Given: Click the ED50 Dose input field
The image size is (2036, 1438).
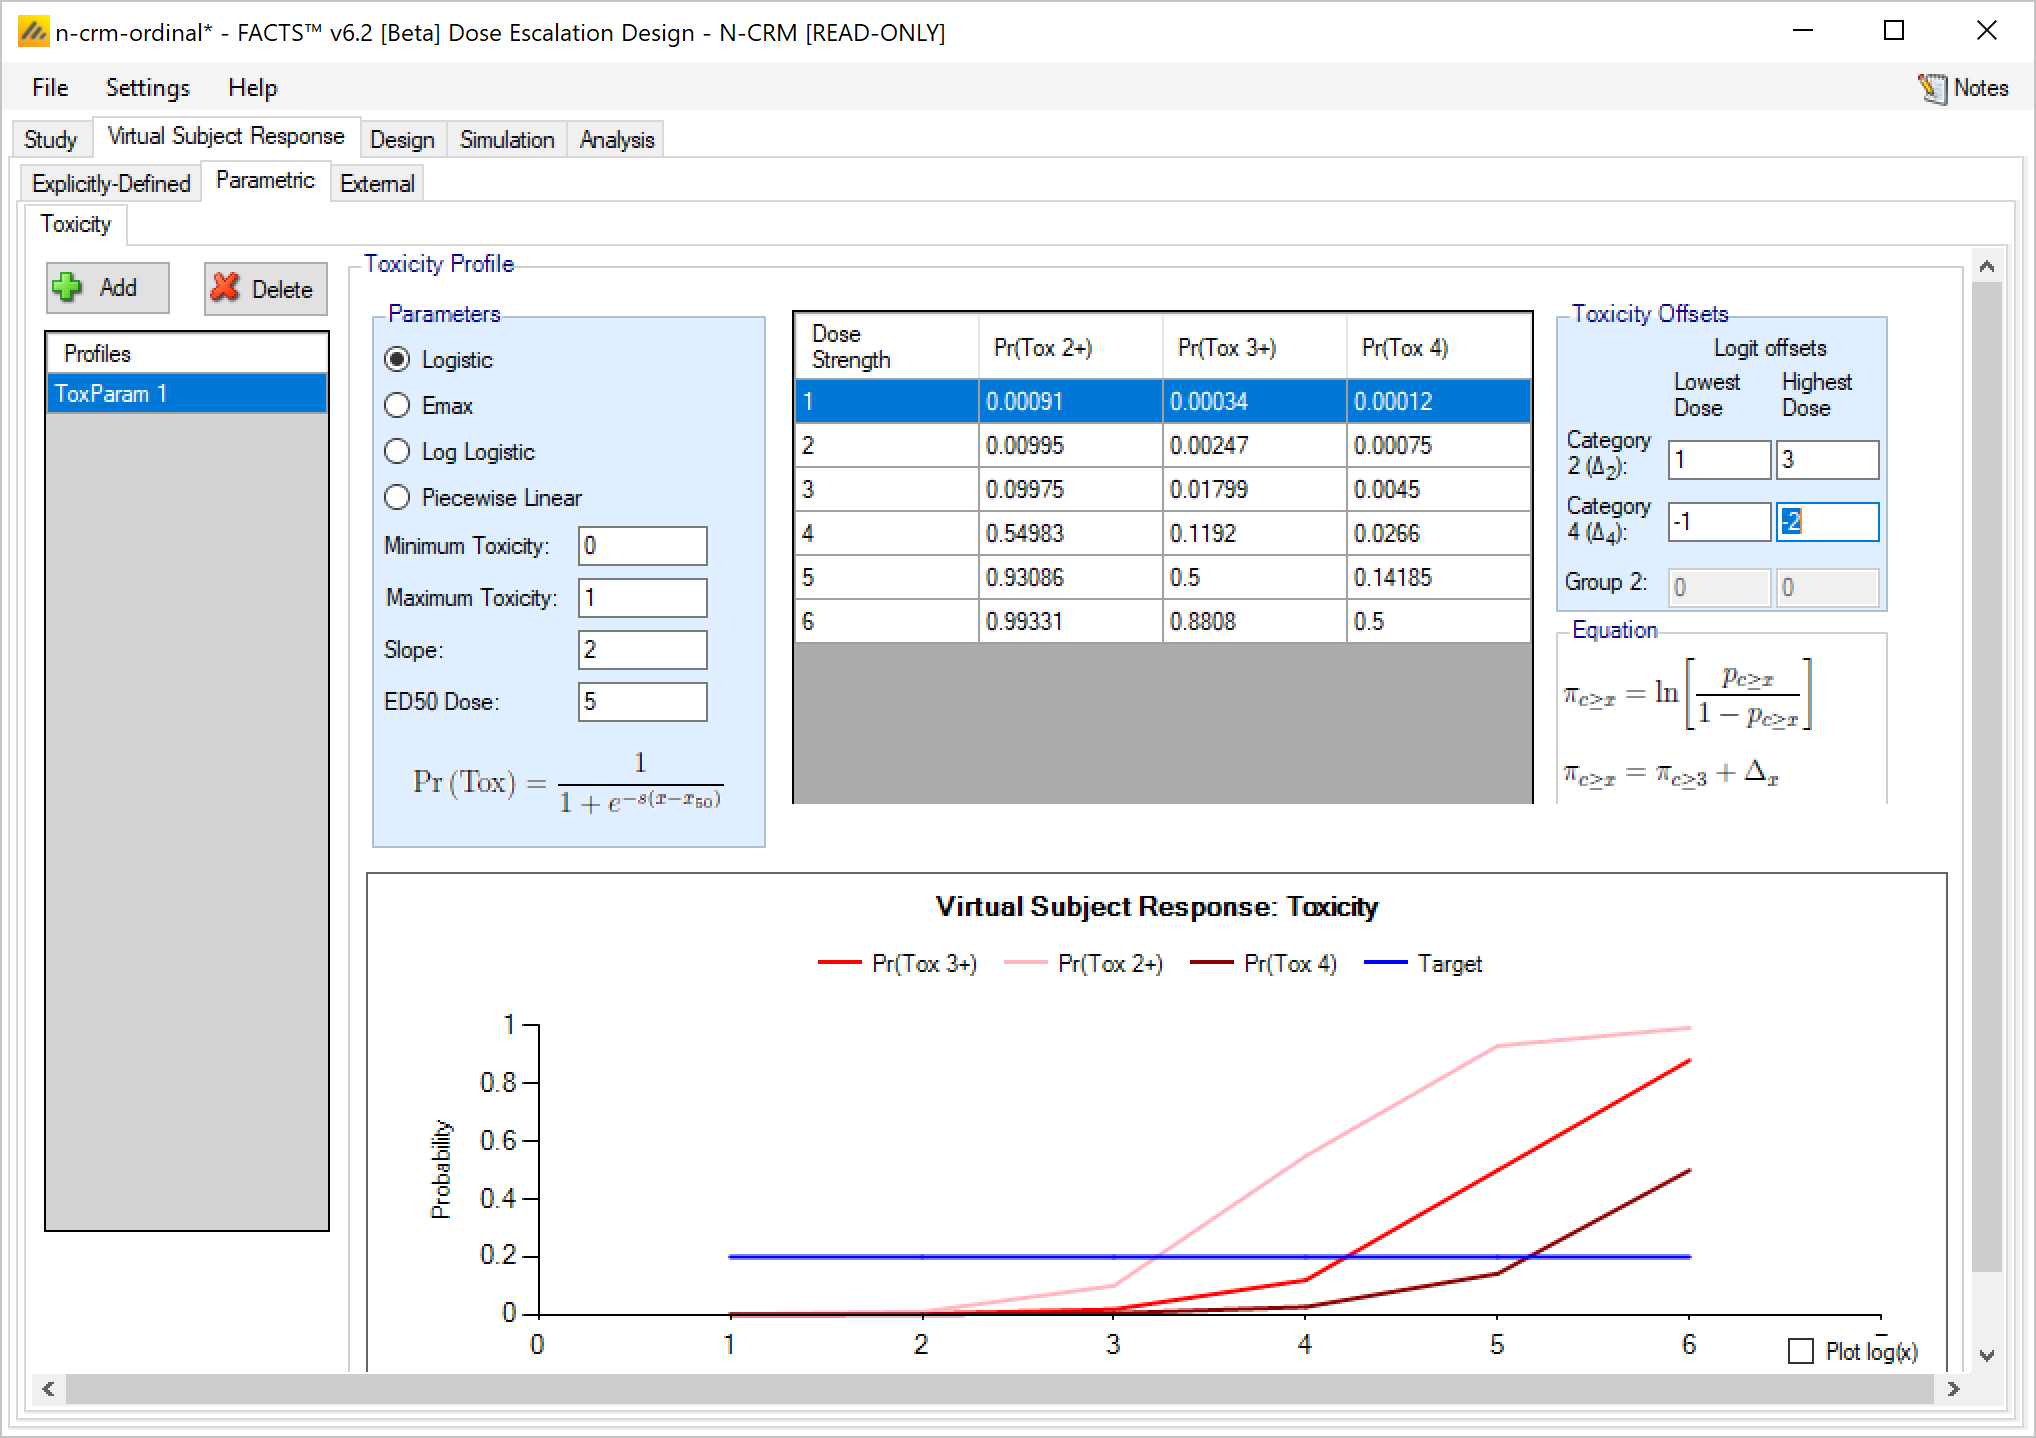Looking at the screenshot, I should pos(642,702).
